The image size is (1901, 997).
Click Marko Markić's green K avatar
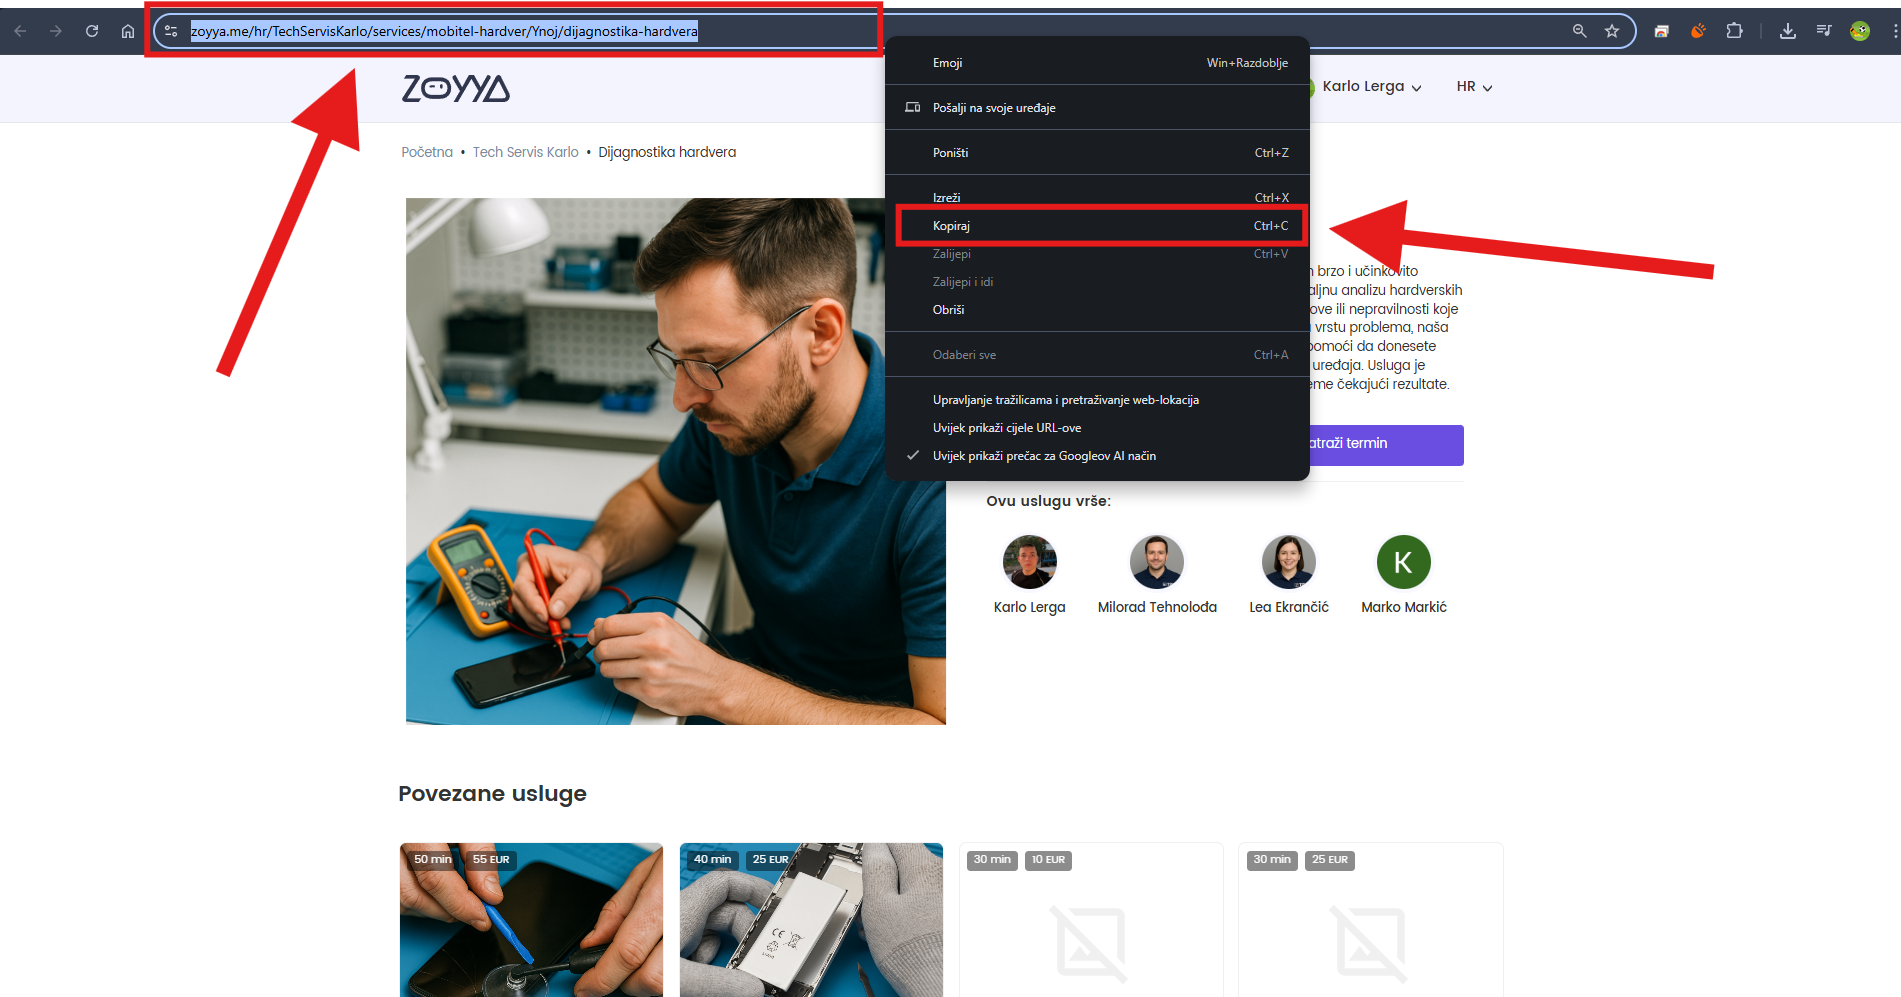tap(1403, 562)
